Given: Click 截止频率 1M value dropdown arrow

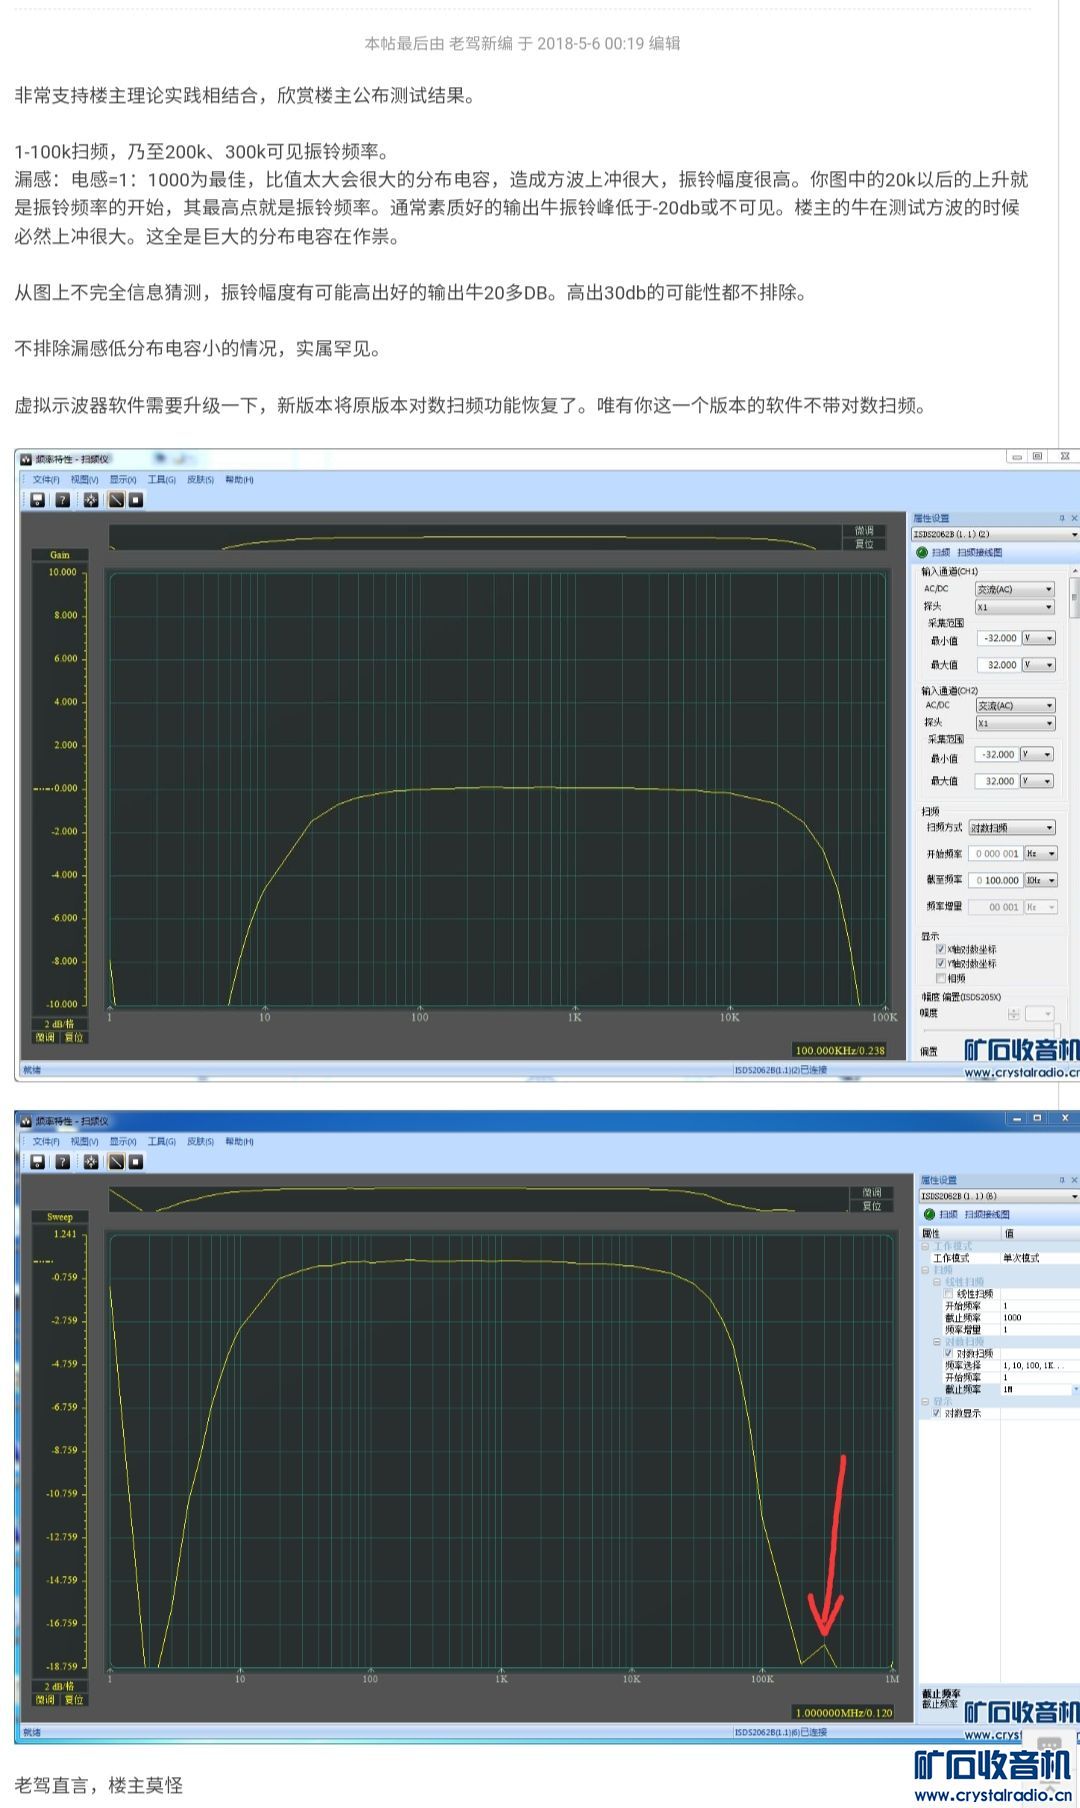Looking at the screenshot, I should [x=1076, y=1389].
